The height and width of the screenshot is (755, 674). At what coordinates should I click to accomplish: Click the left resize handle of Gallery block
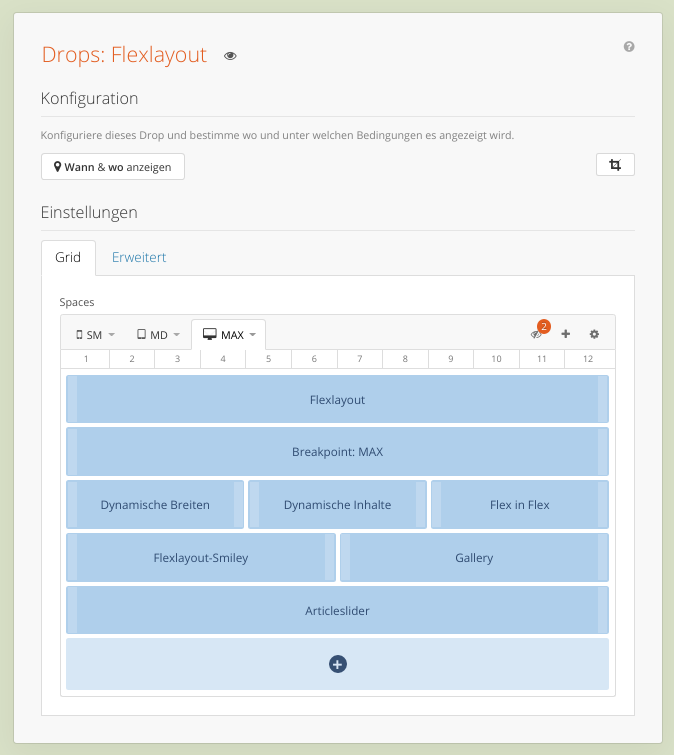[x=345, y=558]
